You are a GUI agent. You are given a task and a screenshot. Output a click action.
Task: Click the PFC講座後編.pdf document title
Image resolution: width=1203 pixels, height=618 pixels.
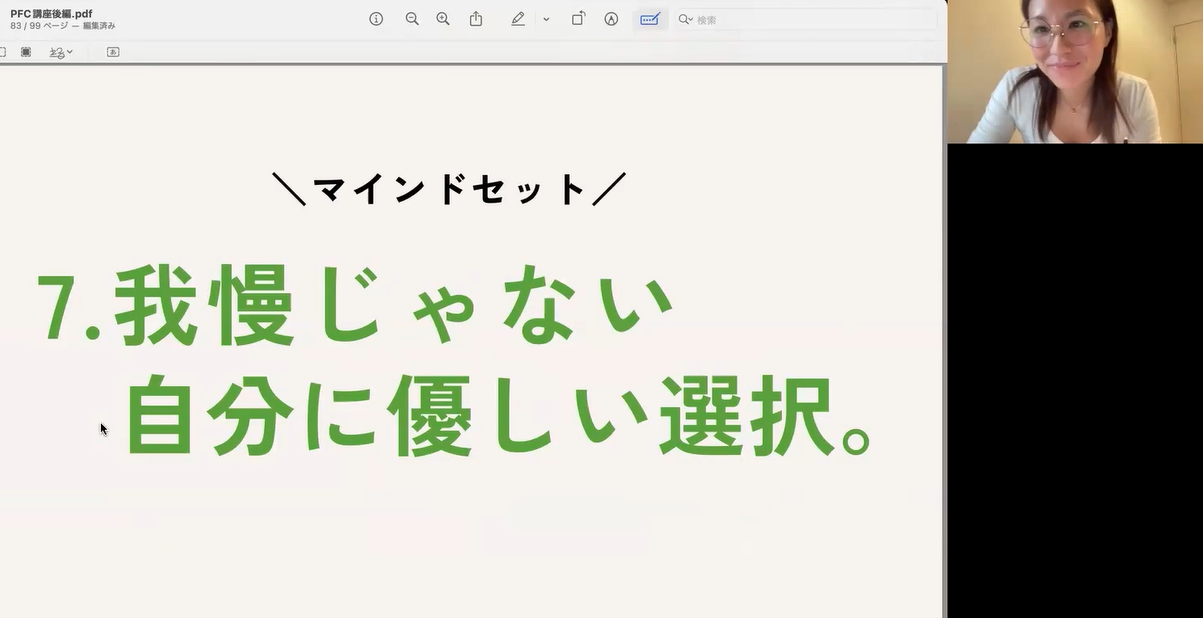tap(51, 13)
